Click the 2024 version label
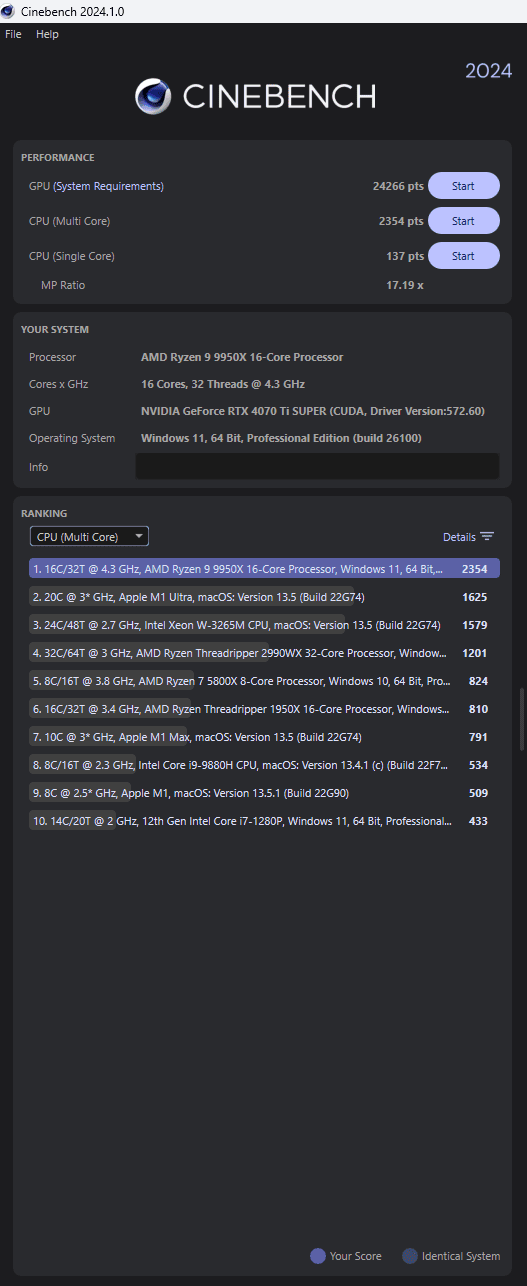The width and height of the screenshot is (527, 1286). [x=488, y=71]
